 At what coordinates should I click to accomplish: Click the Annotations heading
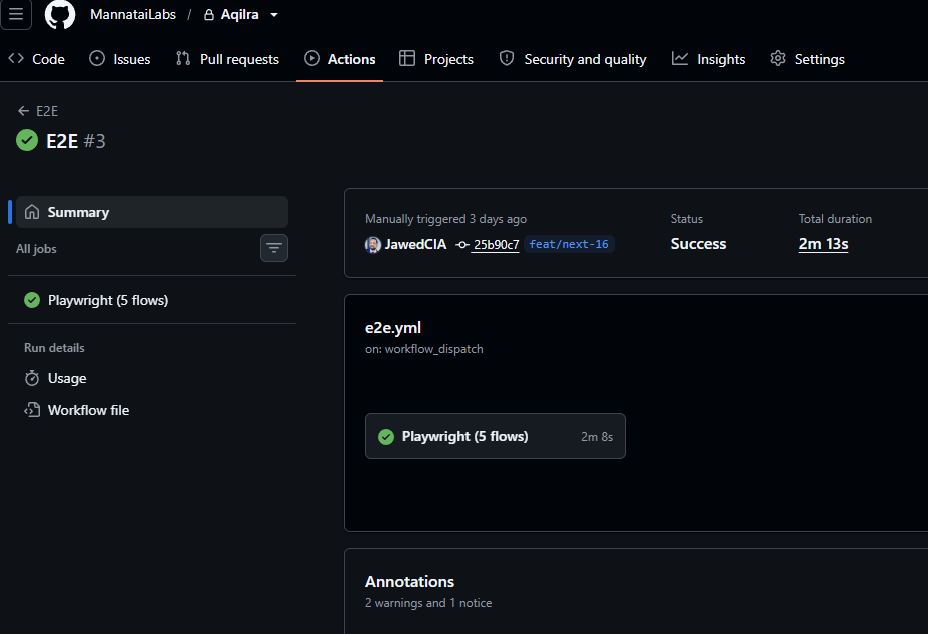pyautogui.click(x=410, y=581)
